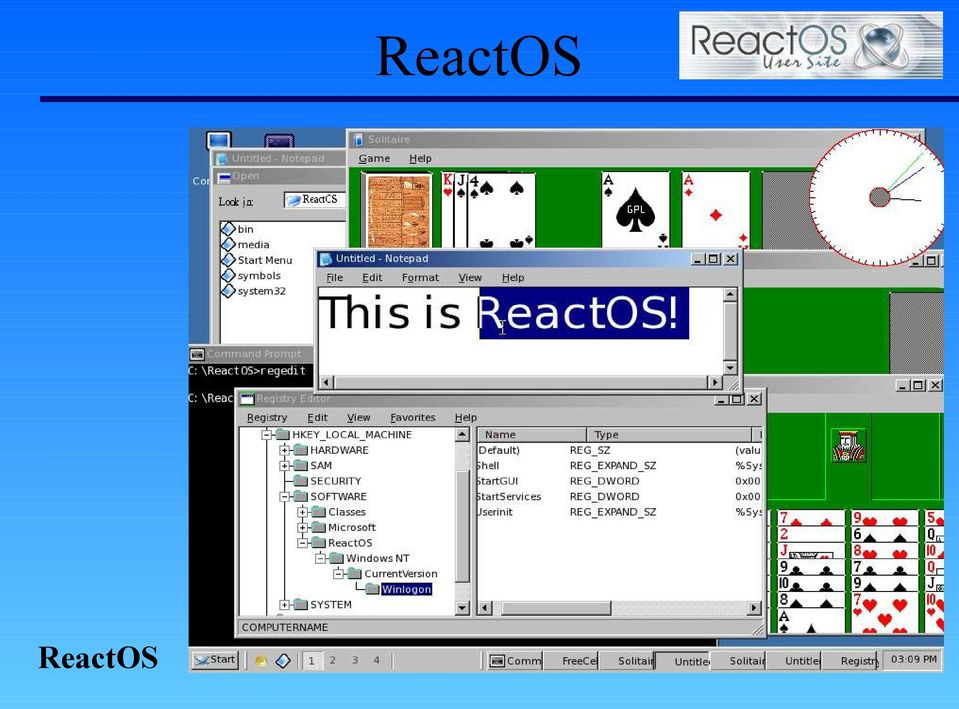Viewport: 959px width, 709px height.
Task: Select the media folder icon in Open dialog
Action: (x=228, y=244)
